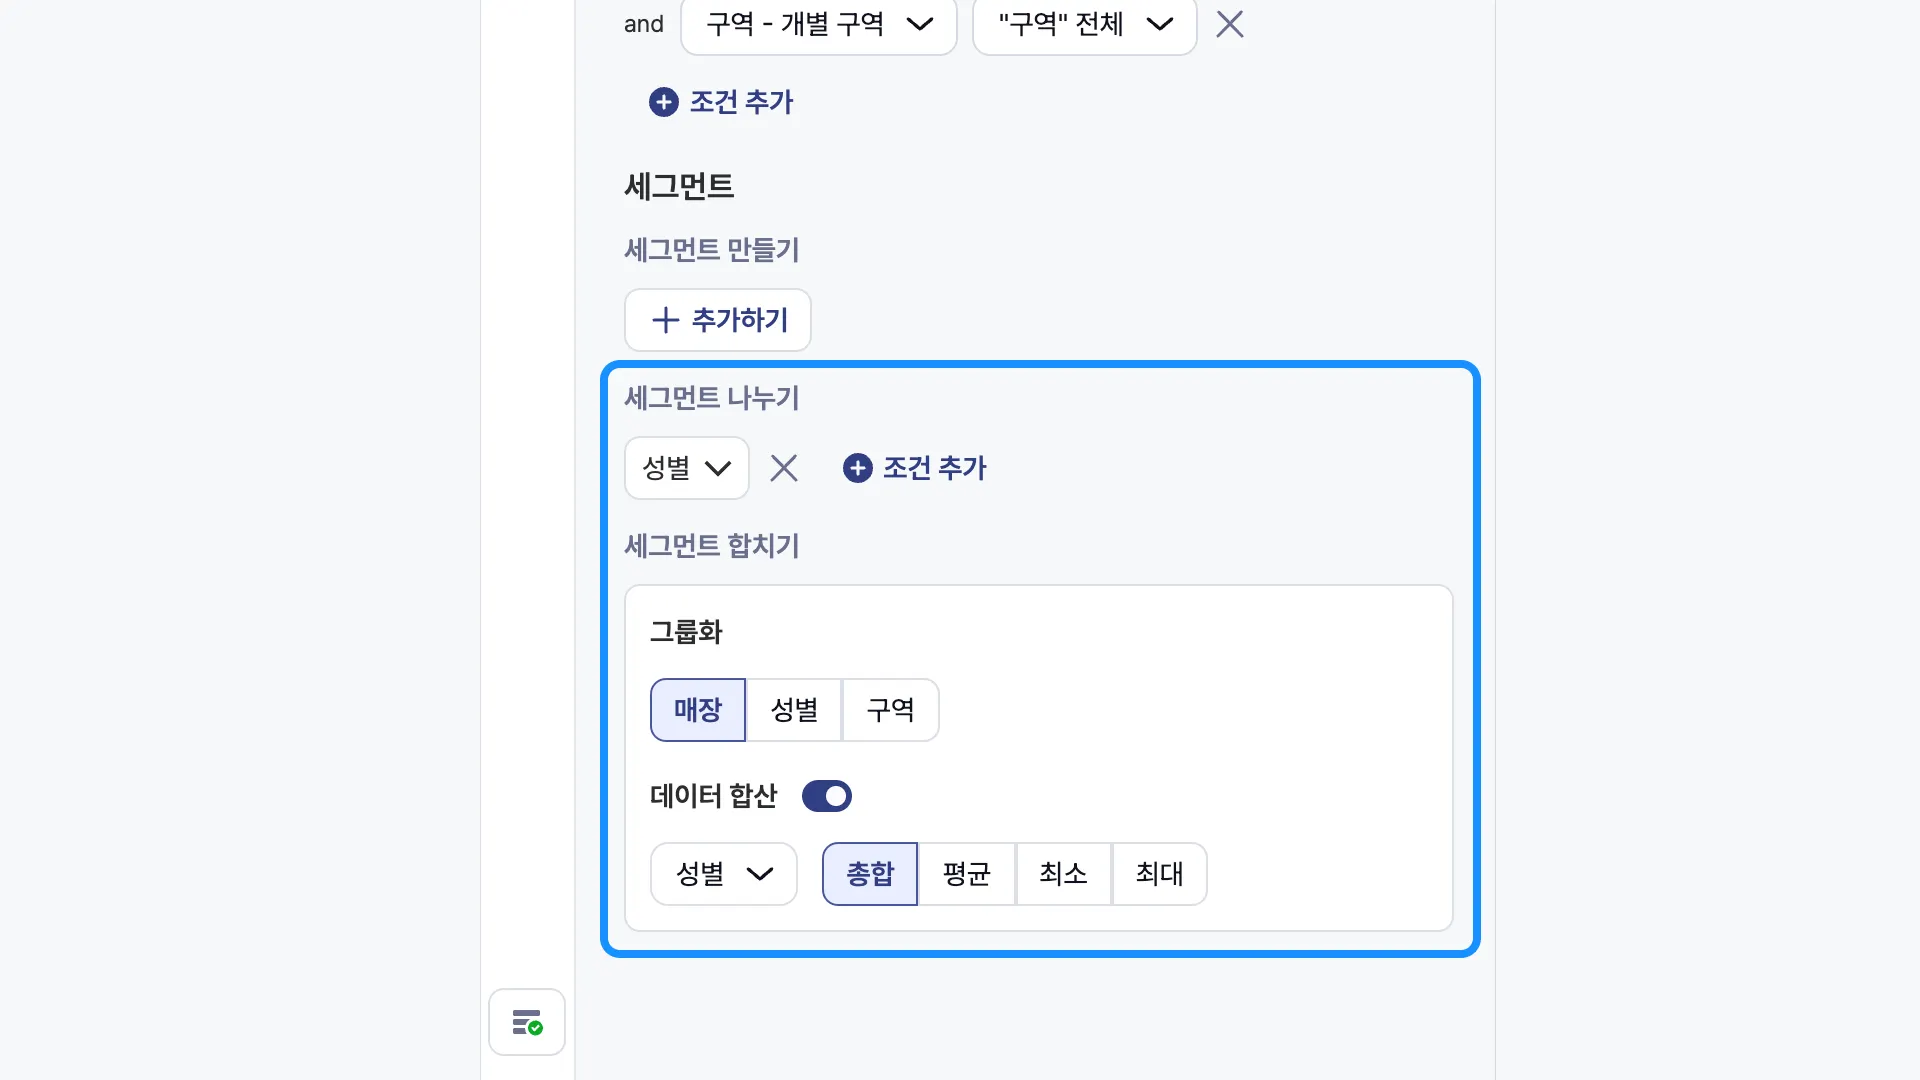The width and height of the screenshot is (1920, 1080).
Task: Click plus icon beside 조건 추가 in 세그먼트 나누기
Action: pyautogui.click(x=858, y=468)
